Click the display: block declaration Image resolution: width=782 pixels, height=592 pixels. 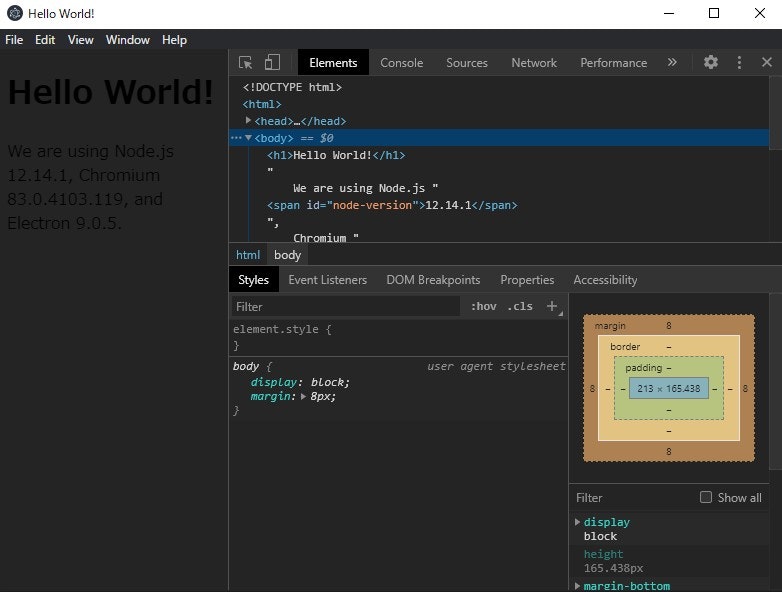point(300,382)
